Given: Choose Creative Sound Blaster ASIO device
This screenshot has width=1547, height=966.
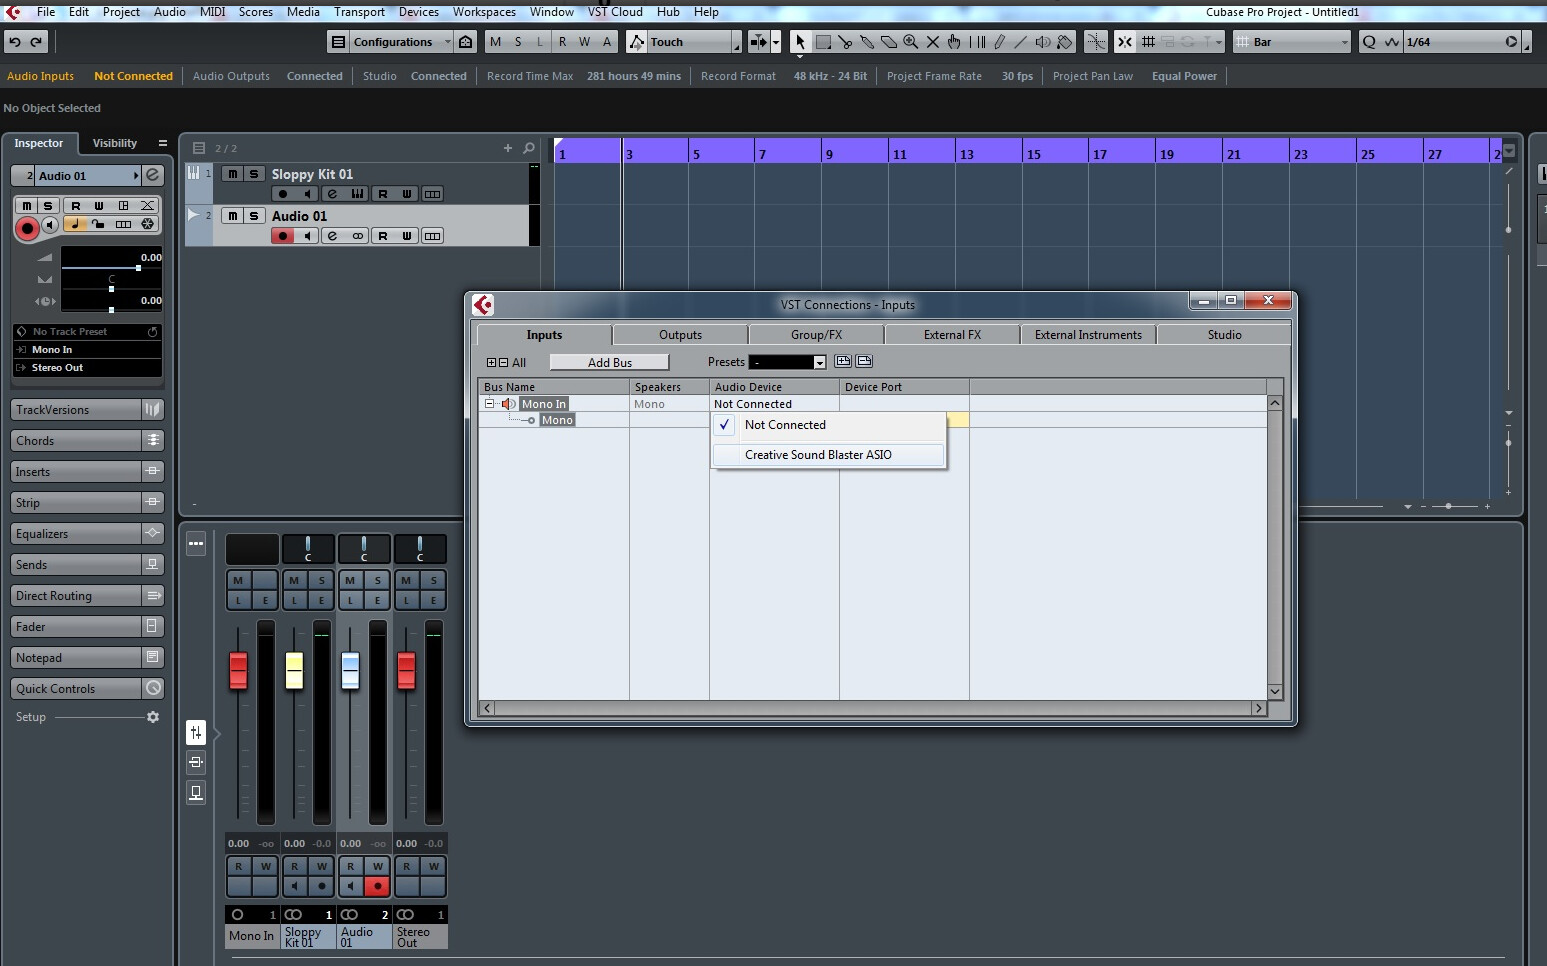Looking at the screenshot, I should [x=818, y=455].
